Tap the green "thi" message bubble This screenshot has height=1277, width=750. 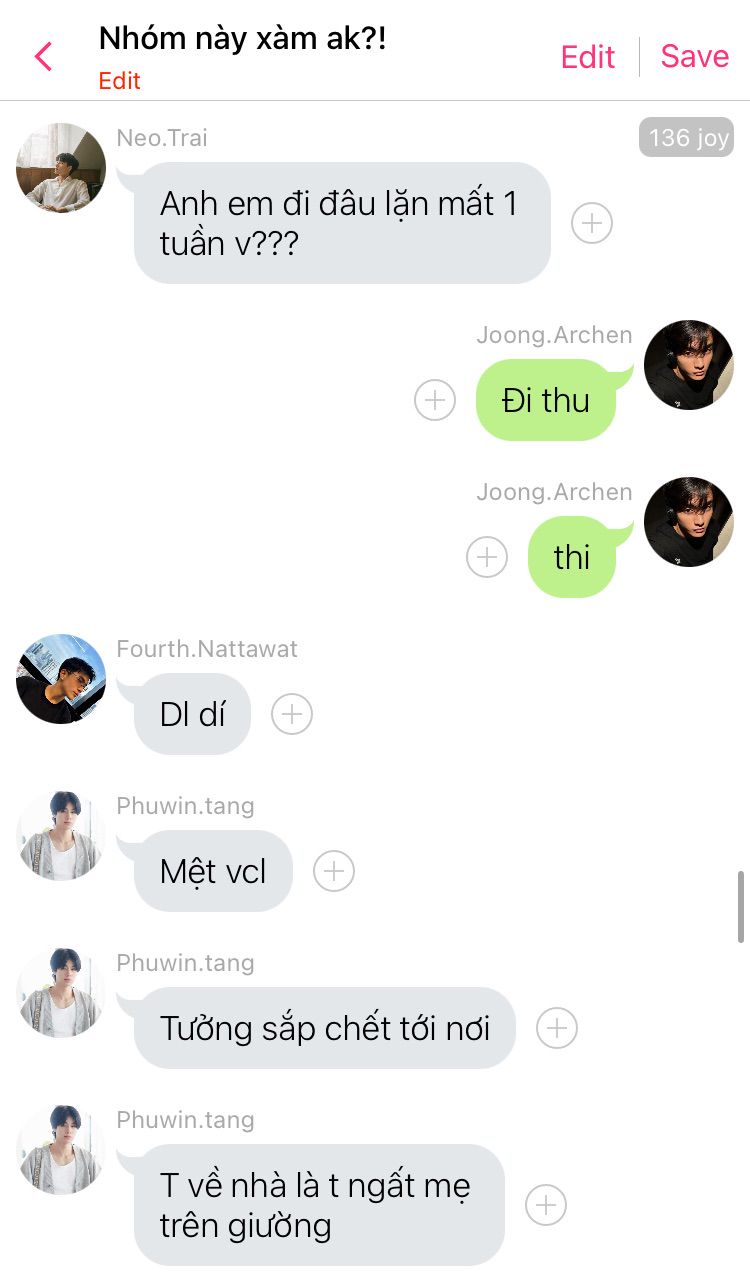tap(572, 557)
